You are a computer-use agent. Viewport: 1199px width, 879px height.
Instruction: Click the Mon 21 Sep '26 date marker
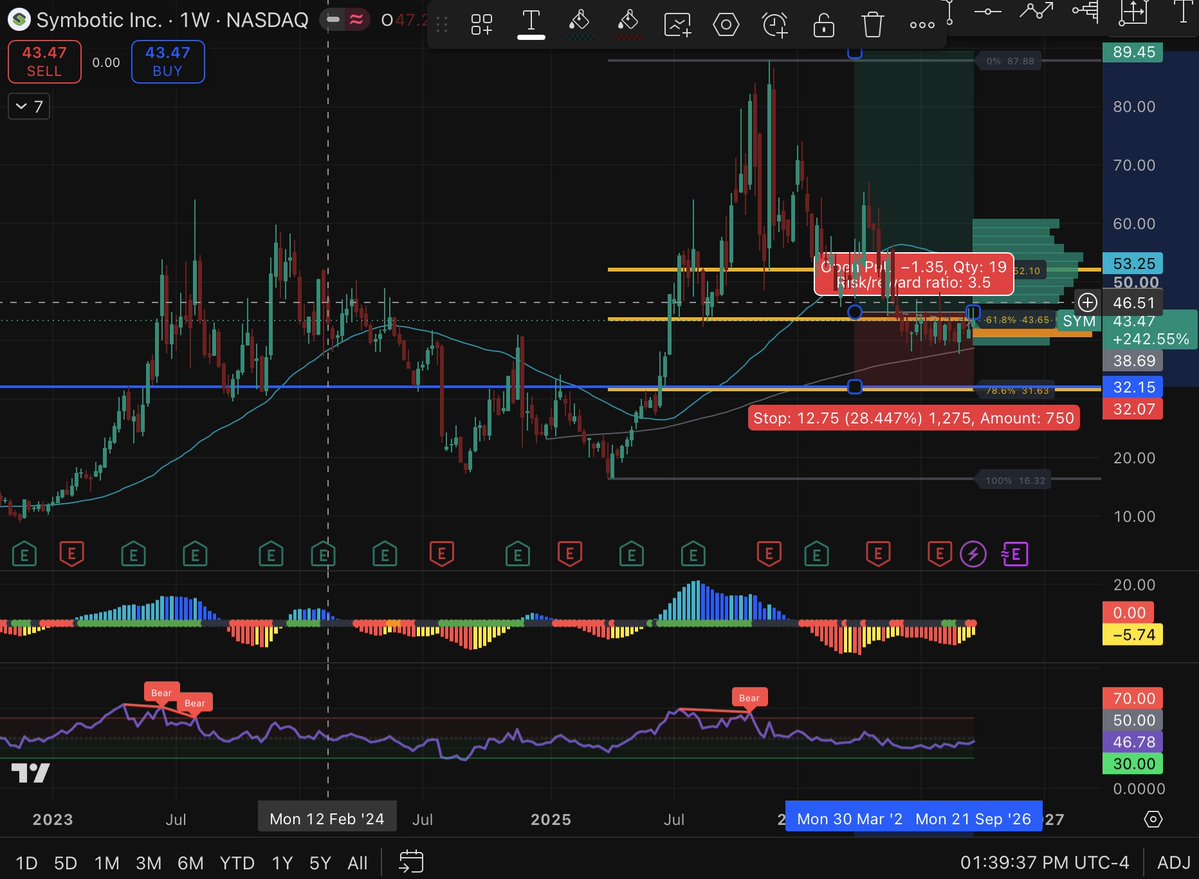pos(973,819)
